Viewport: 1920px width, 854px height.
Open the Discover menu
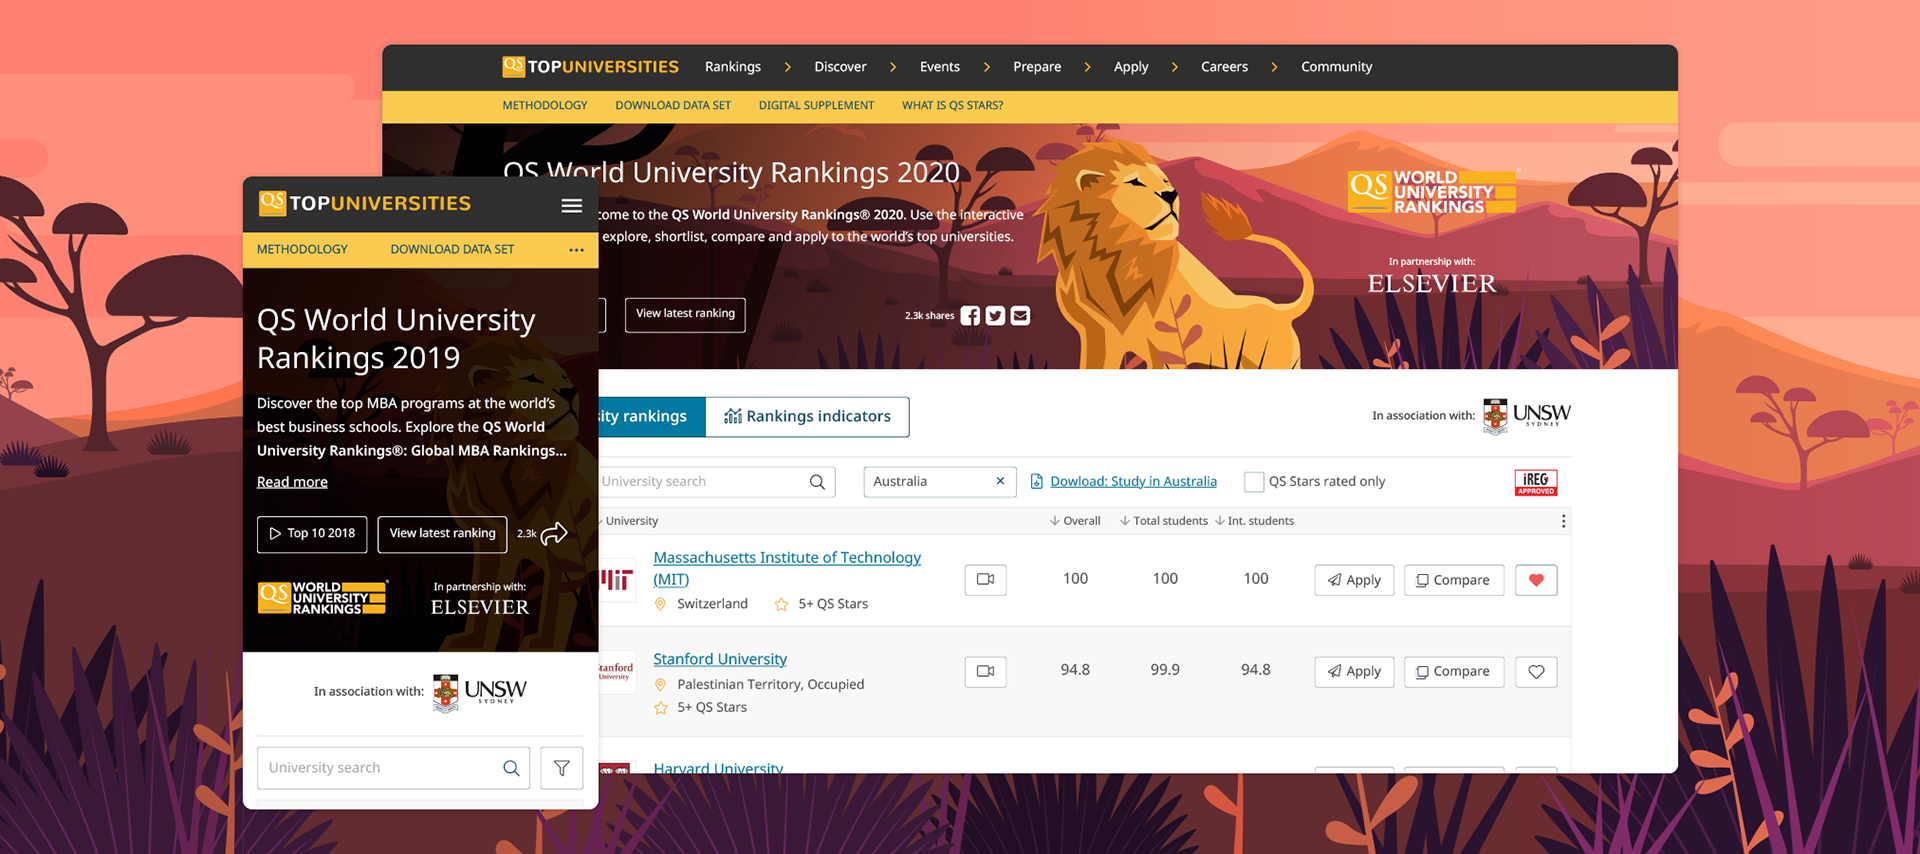click(840, 67)
